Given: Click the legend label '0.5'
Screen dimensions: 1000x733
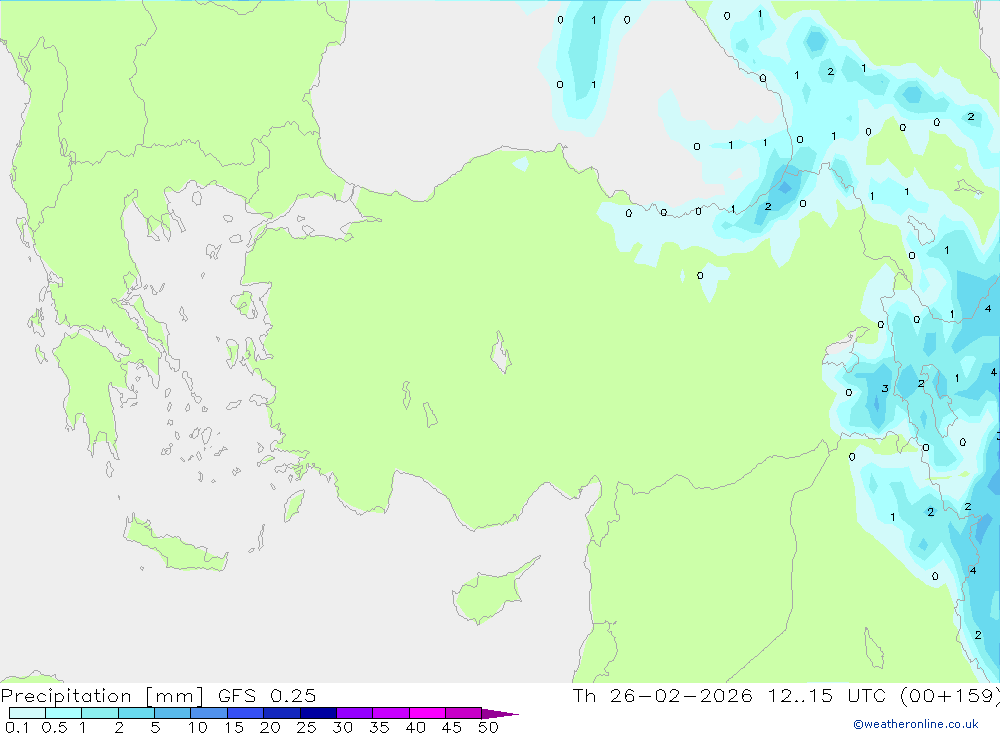Looking at the screenshot, I should click(54, 727).
